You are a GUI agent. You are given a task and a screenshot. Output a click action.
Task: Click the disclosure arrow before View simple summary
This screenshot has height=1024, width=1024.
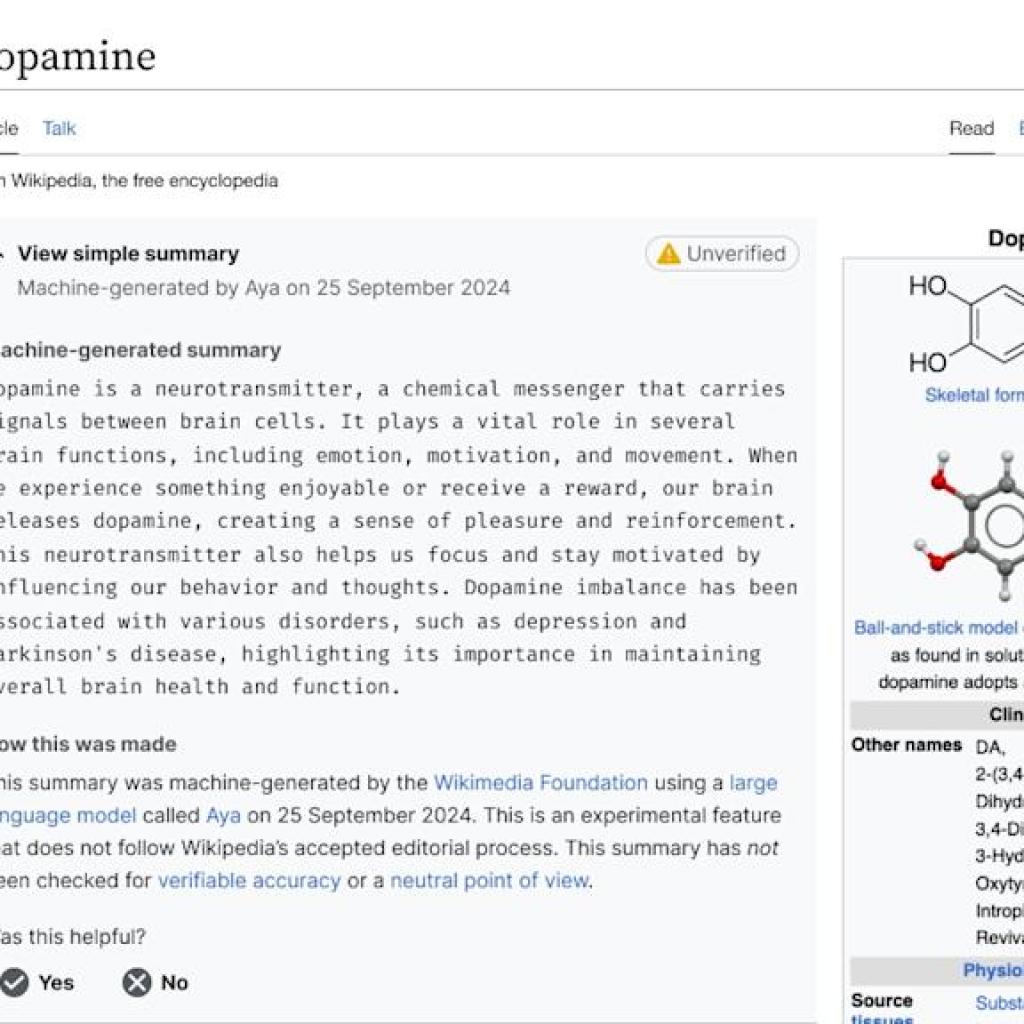2,253
